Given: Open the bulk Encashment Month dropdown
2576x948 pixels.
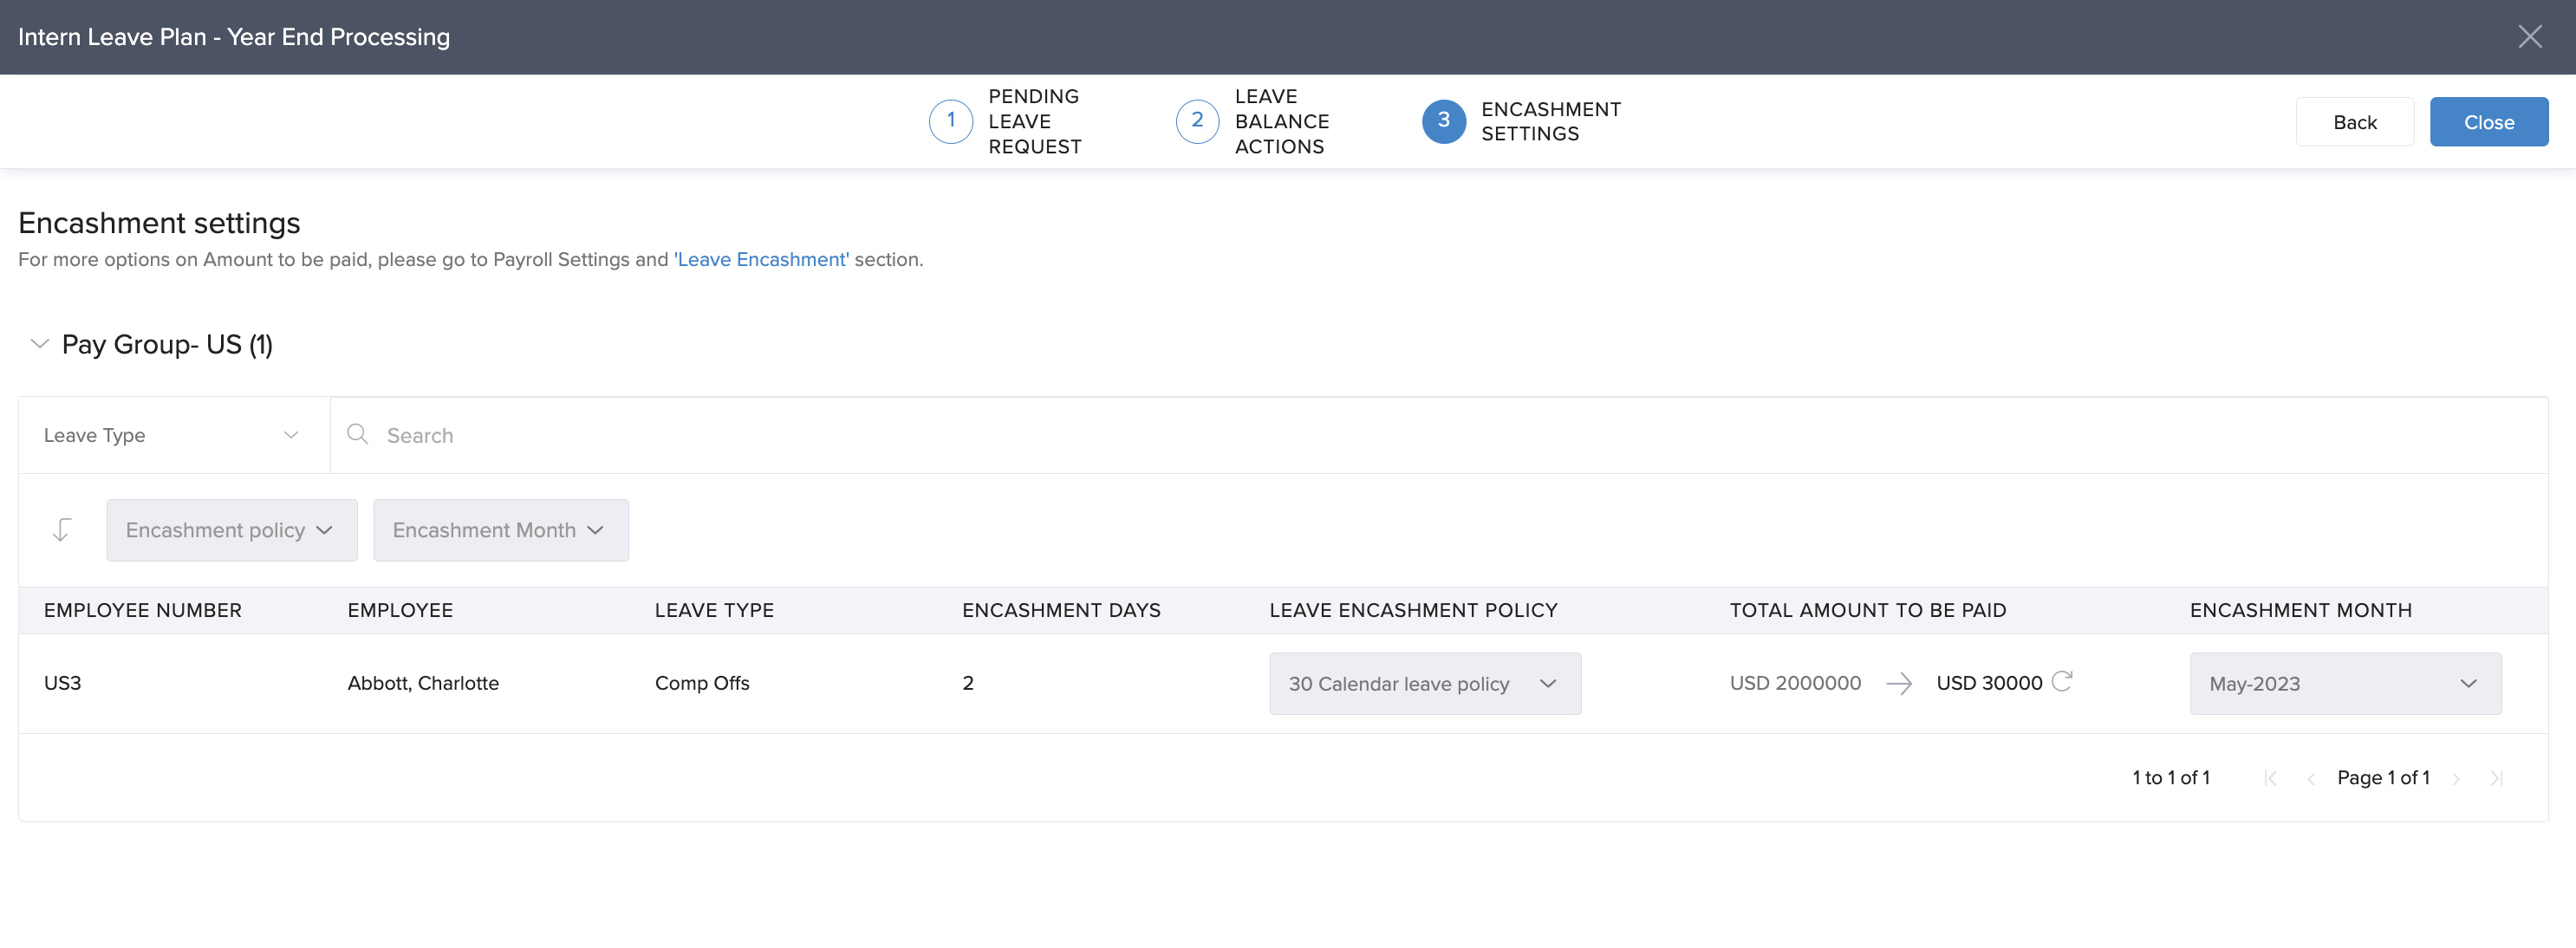Looking at the screenshot, I should 500,530.
